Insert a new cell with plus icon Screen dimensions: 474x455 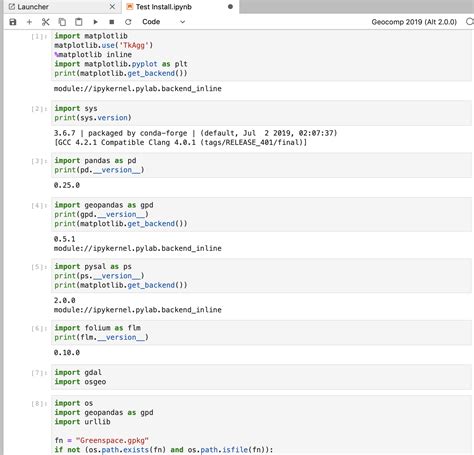point(29,22)
